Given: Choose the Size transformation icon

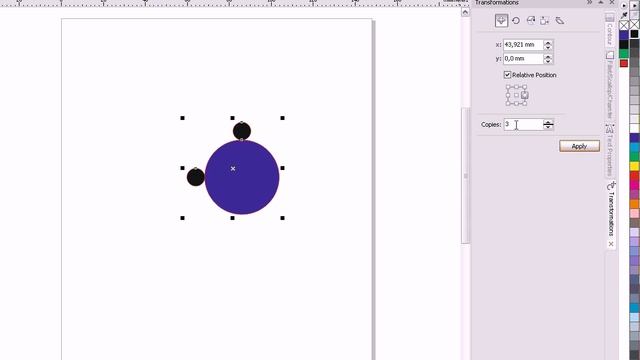Looking at the screenshot, I should (544, 20).
